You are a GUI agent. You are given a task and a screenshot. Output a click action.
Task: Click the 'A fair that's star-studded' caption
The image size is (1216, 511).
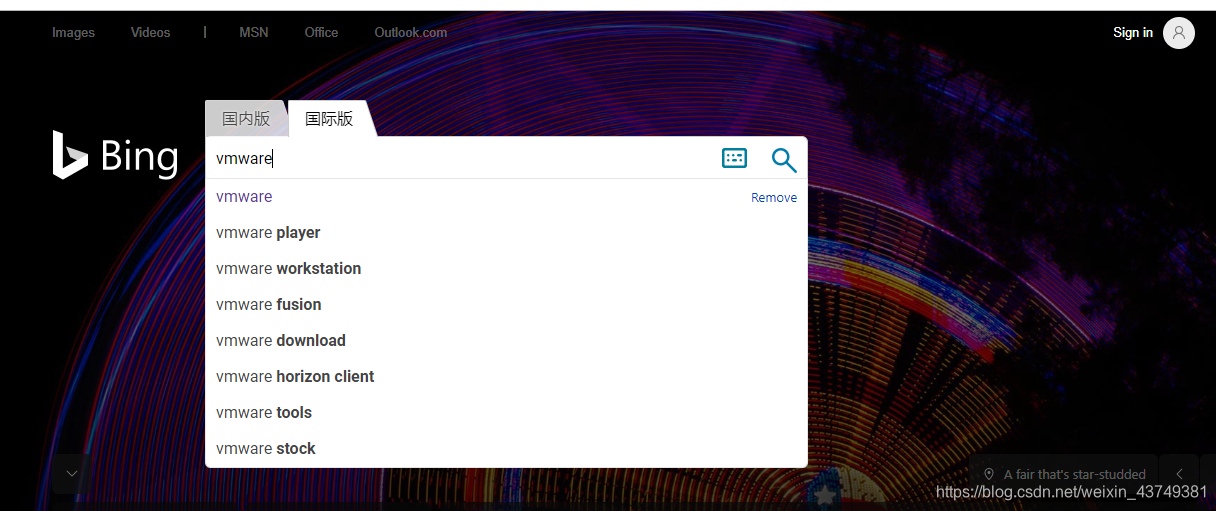pyautogui.click(x=1075, y=474)
